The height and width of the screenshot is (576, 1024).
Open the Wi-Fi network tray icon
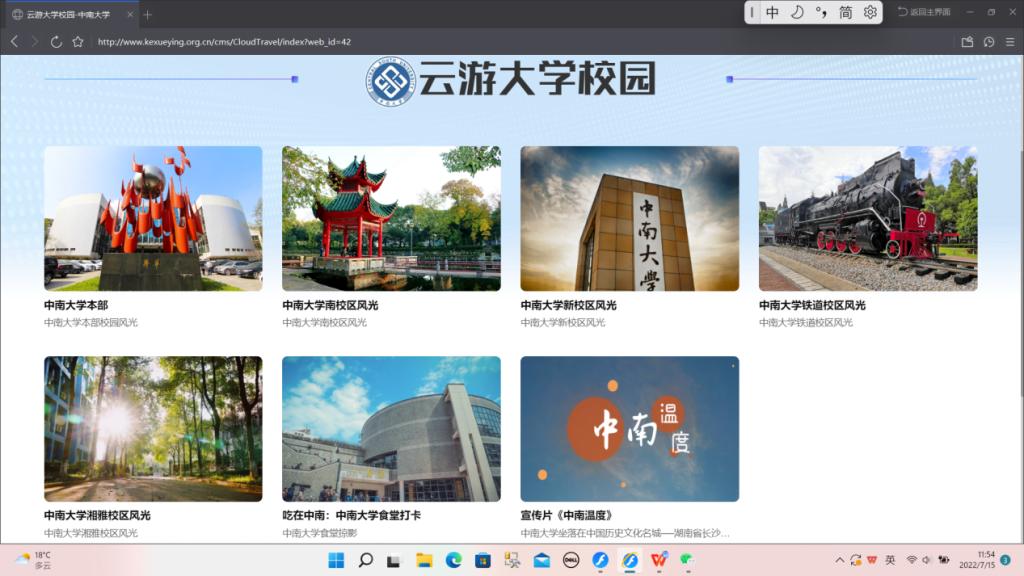[x=912, y=560]
